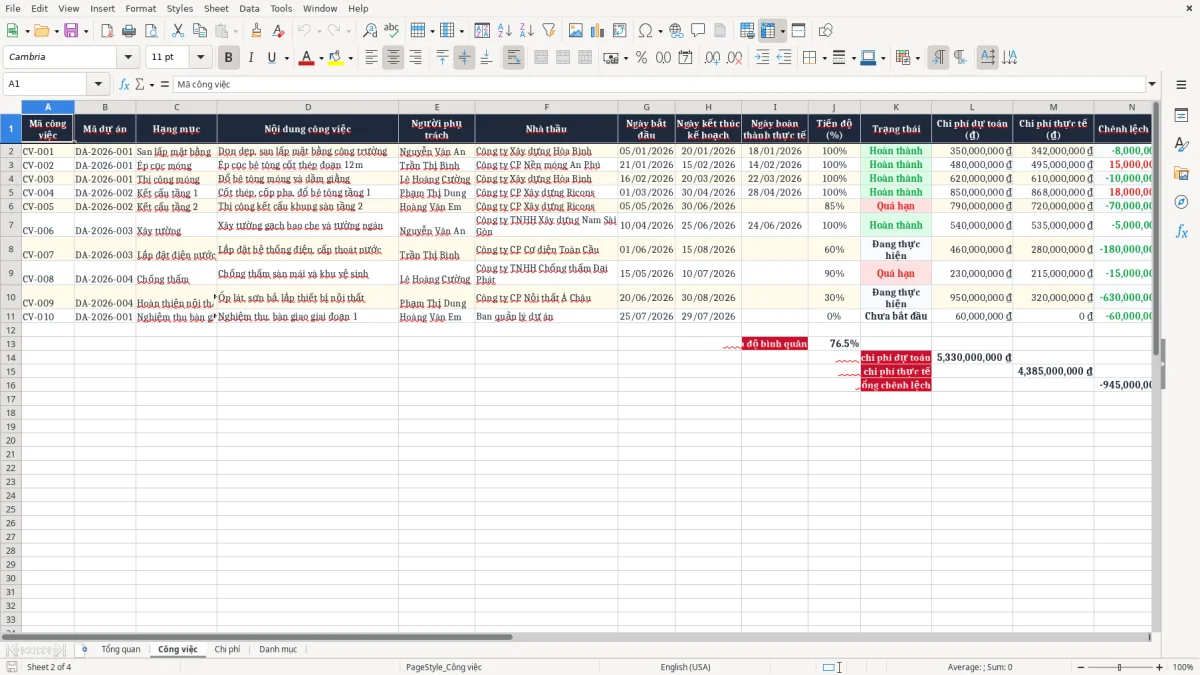Apply the yellow highlighting color swatch
1200x675 pixels.
[335, 58]
